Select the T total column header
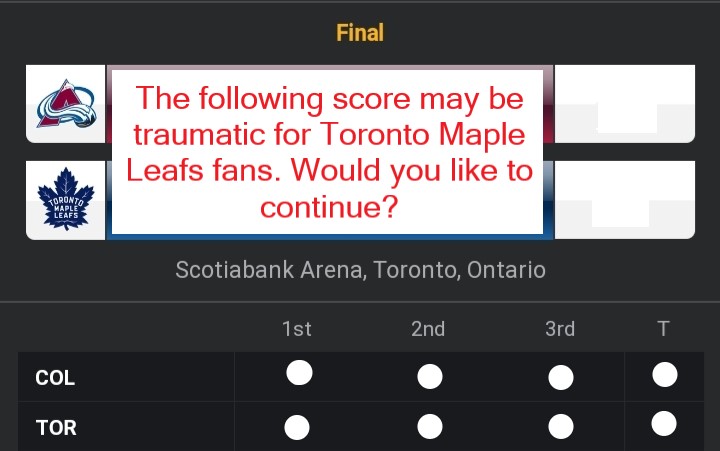 [x=663, y=329]
